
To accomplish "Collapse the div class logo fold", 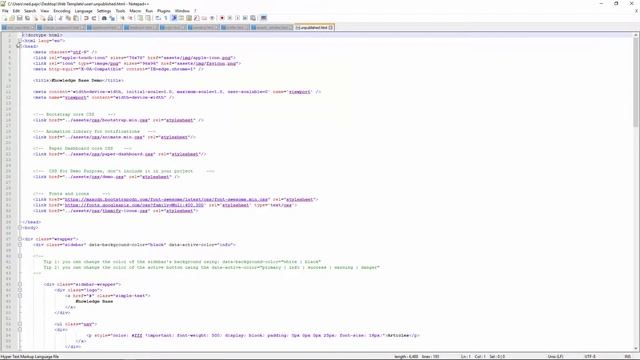I will 20,290.
